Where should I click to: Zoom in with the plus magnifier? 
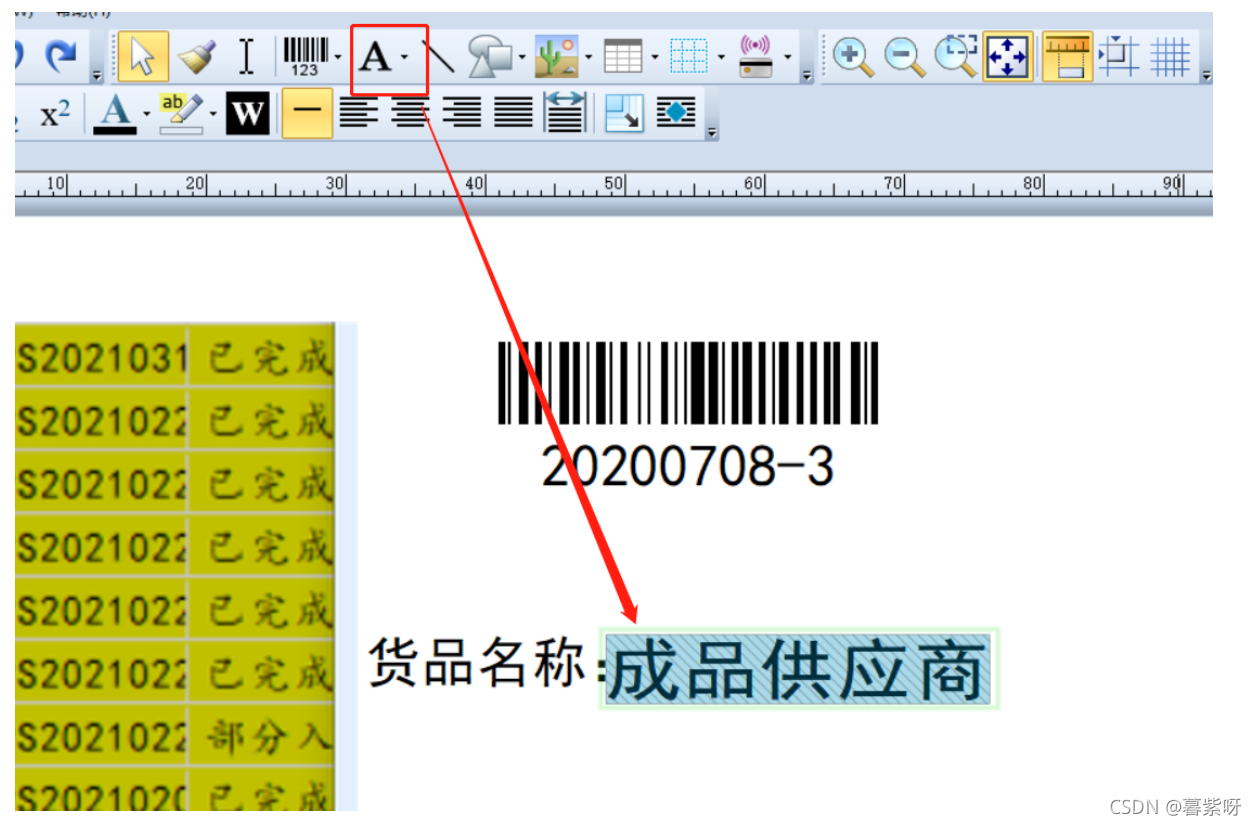point(853,57)
